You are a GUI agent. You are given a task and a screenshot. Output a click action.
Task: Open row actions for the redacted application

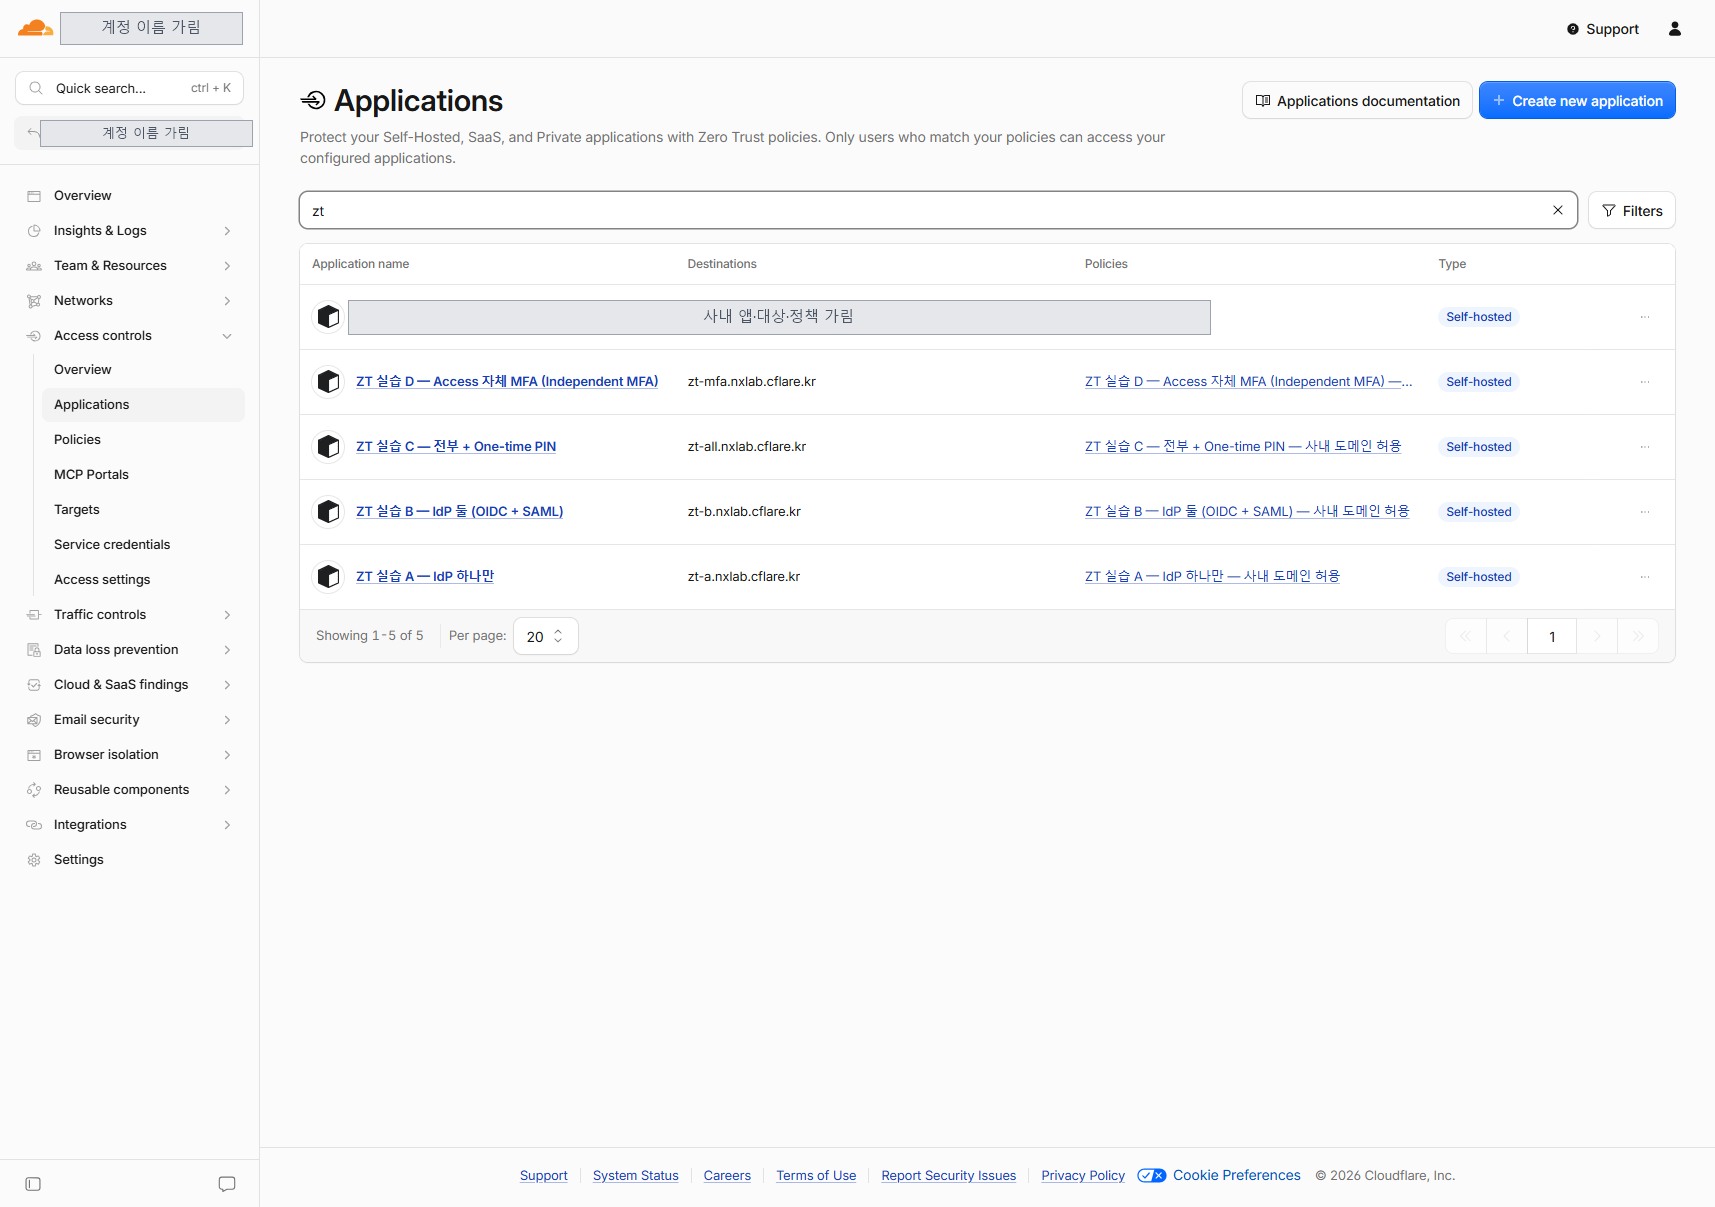pyautogui.click(x=1645, y=317)
